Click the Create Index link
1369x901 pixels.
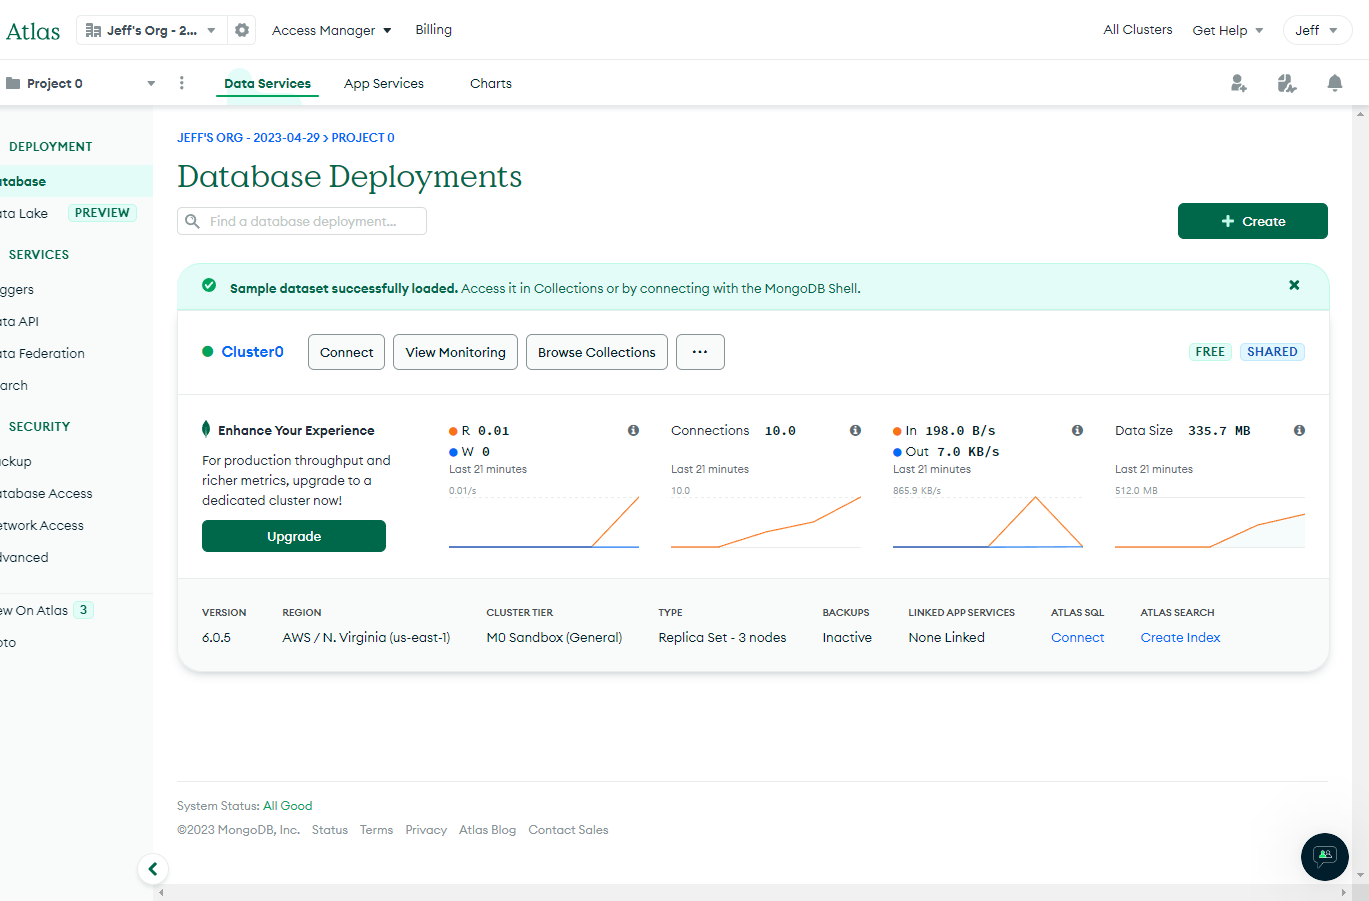point(1180,637)
